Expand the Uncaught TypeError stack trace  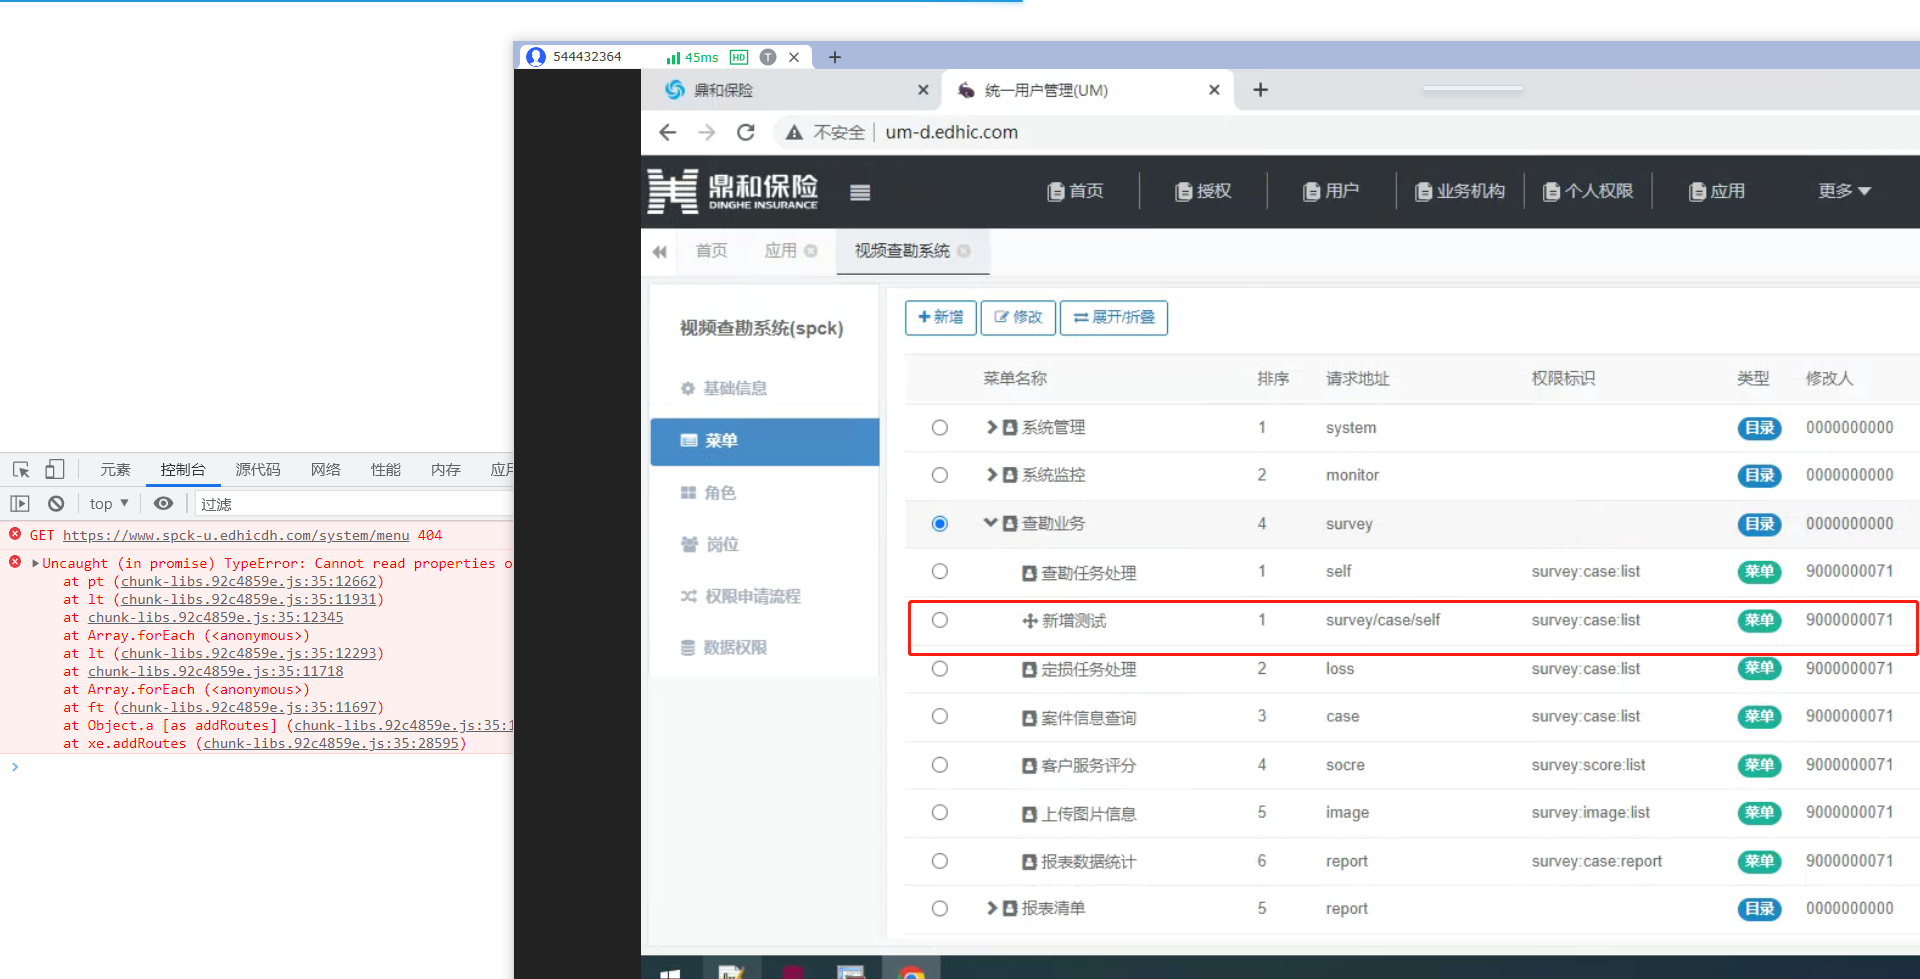pos(36,563)
